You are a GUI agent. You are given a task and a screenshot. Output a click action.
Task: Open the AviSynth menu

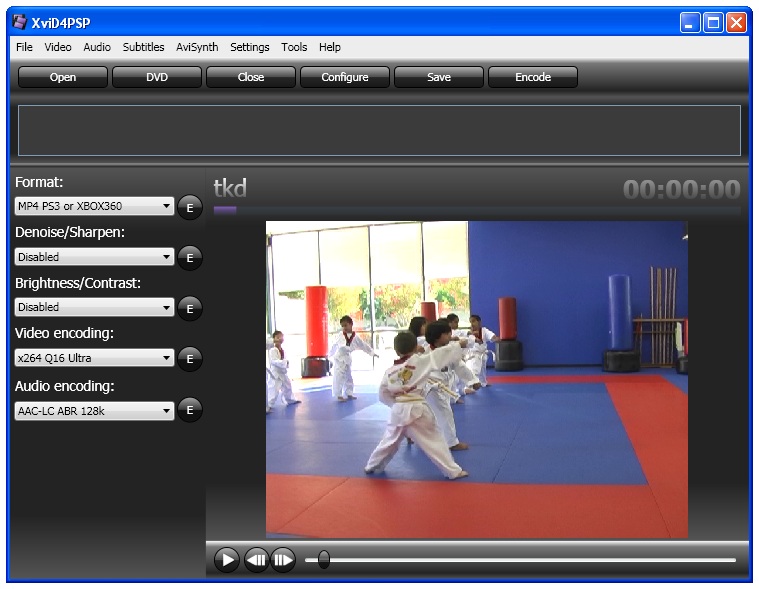[x=197, y=47]
